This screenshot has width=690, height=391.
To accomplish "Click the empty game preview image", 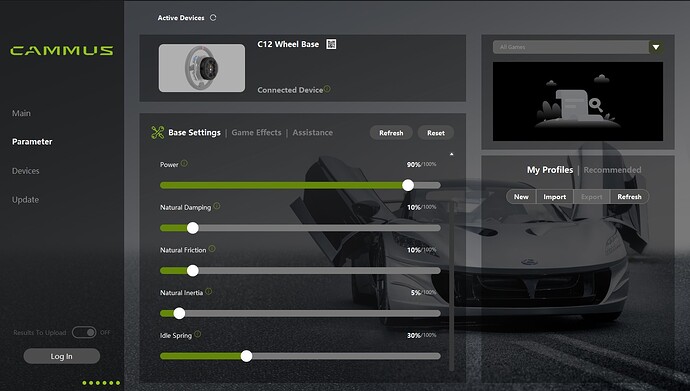I will pyautogui.click(x=578, y=102).
